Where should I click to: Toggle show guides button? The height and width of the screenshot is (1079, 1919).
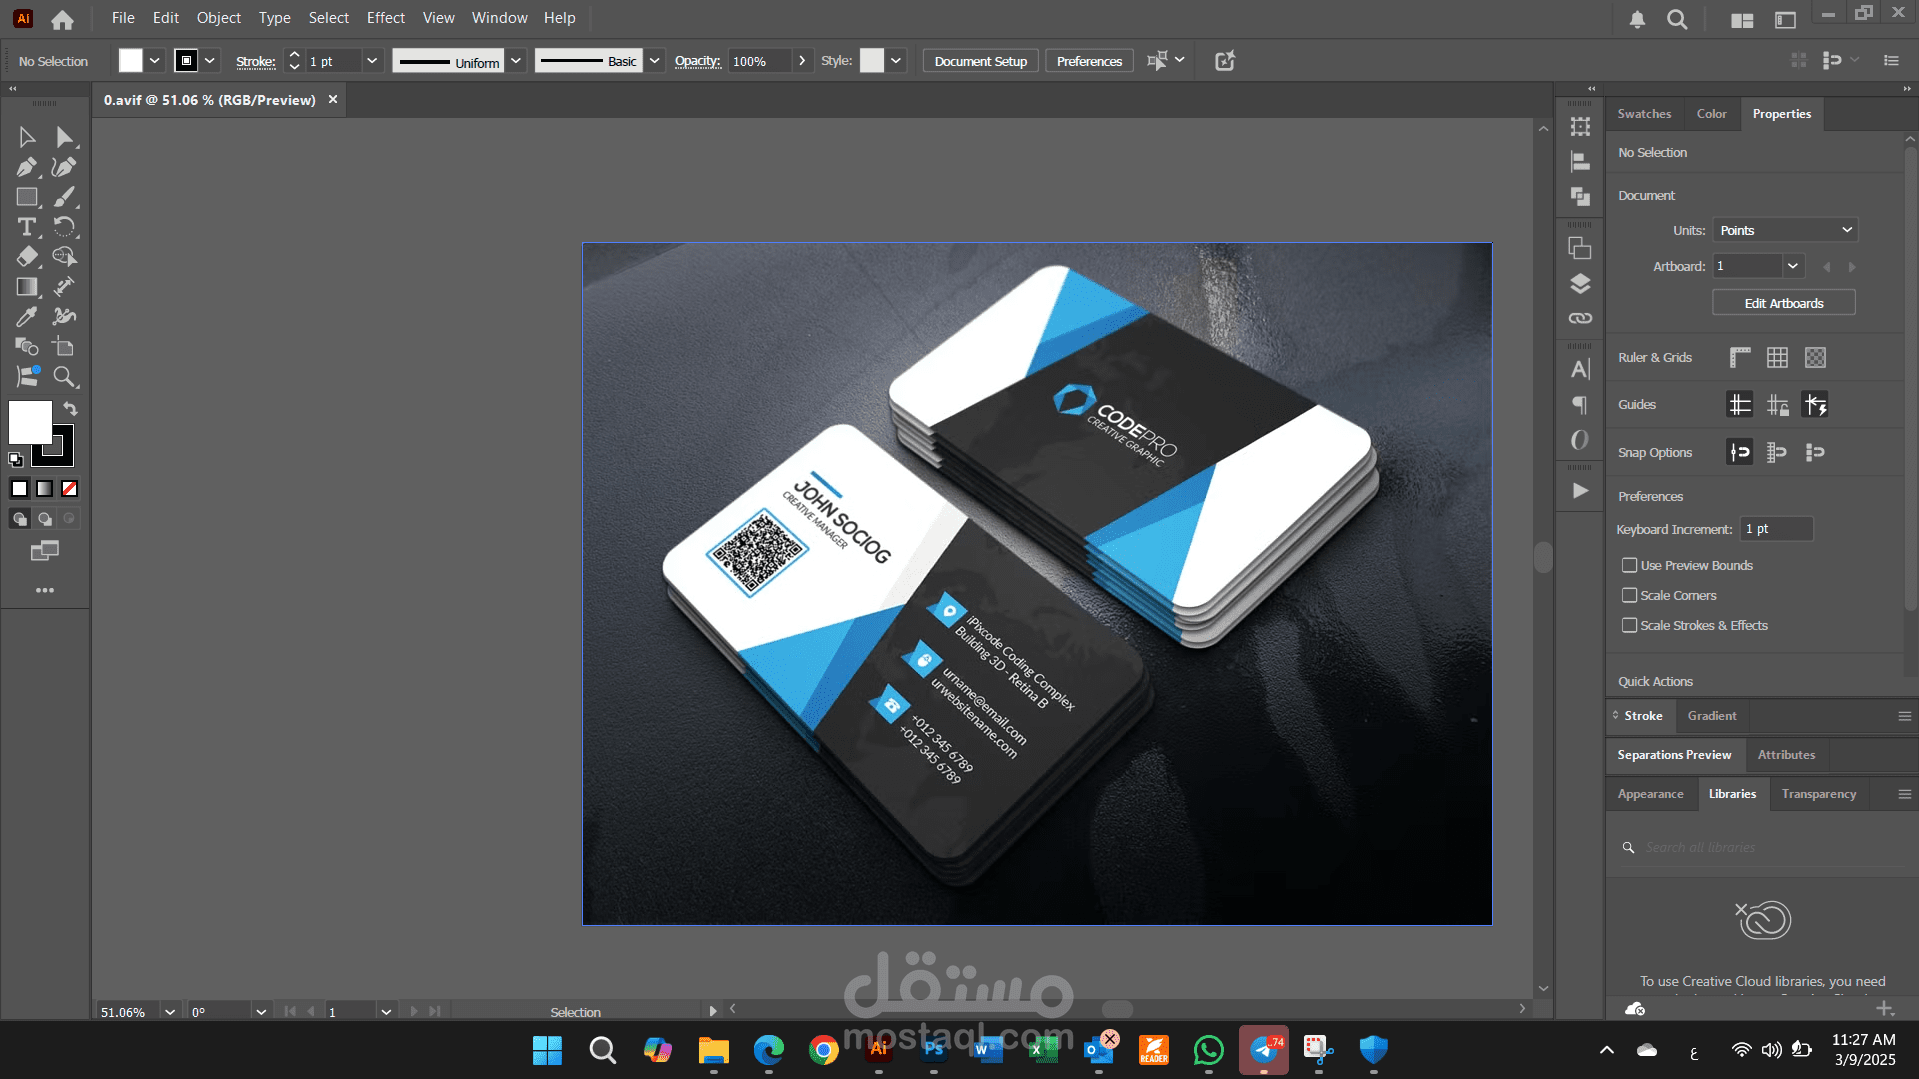click(x=1740, y=405)
